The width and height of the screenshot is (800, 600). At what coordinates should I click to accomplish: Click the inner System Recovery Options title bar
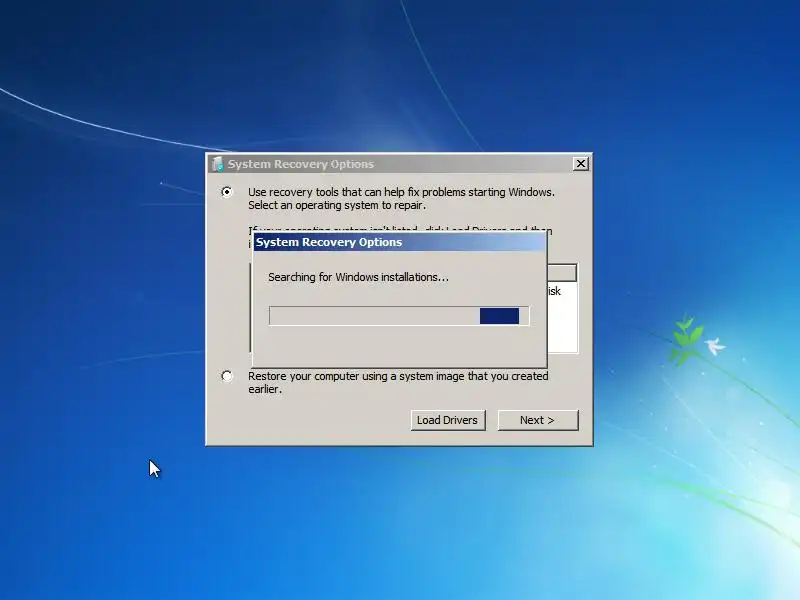[399, 242]
